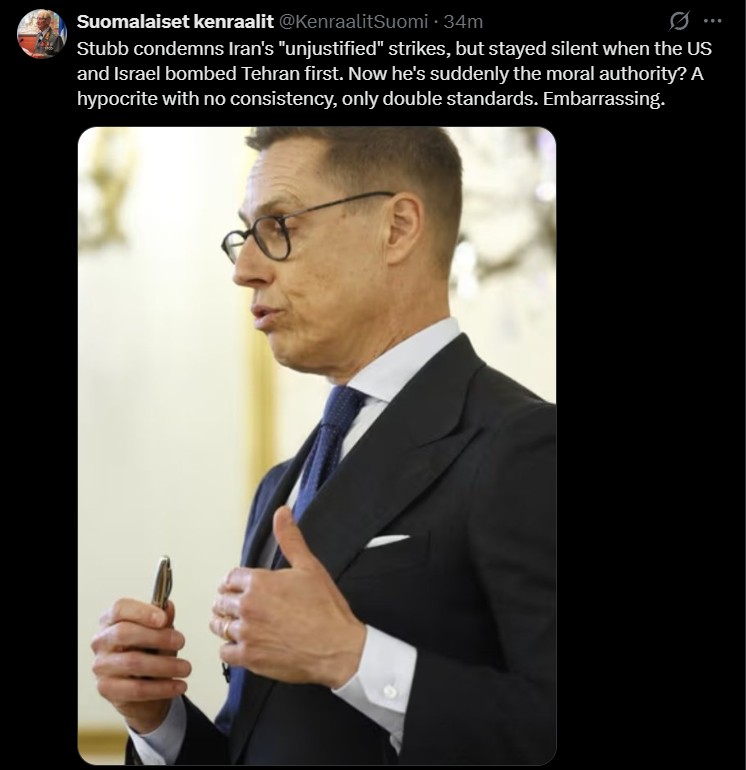The height and width of the screenshot is (770, 746).
Task: Click the wedding ring in the photo
Action: pyautogui.click(x=227, y=628)
